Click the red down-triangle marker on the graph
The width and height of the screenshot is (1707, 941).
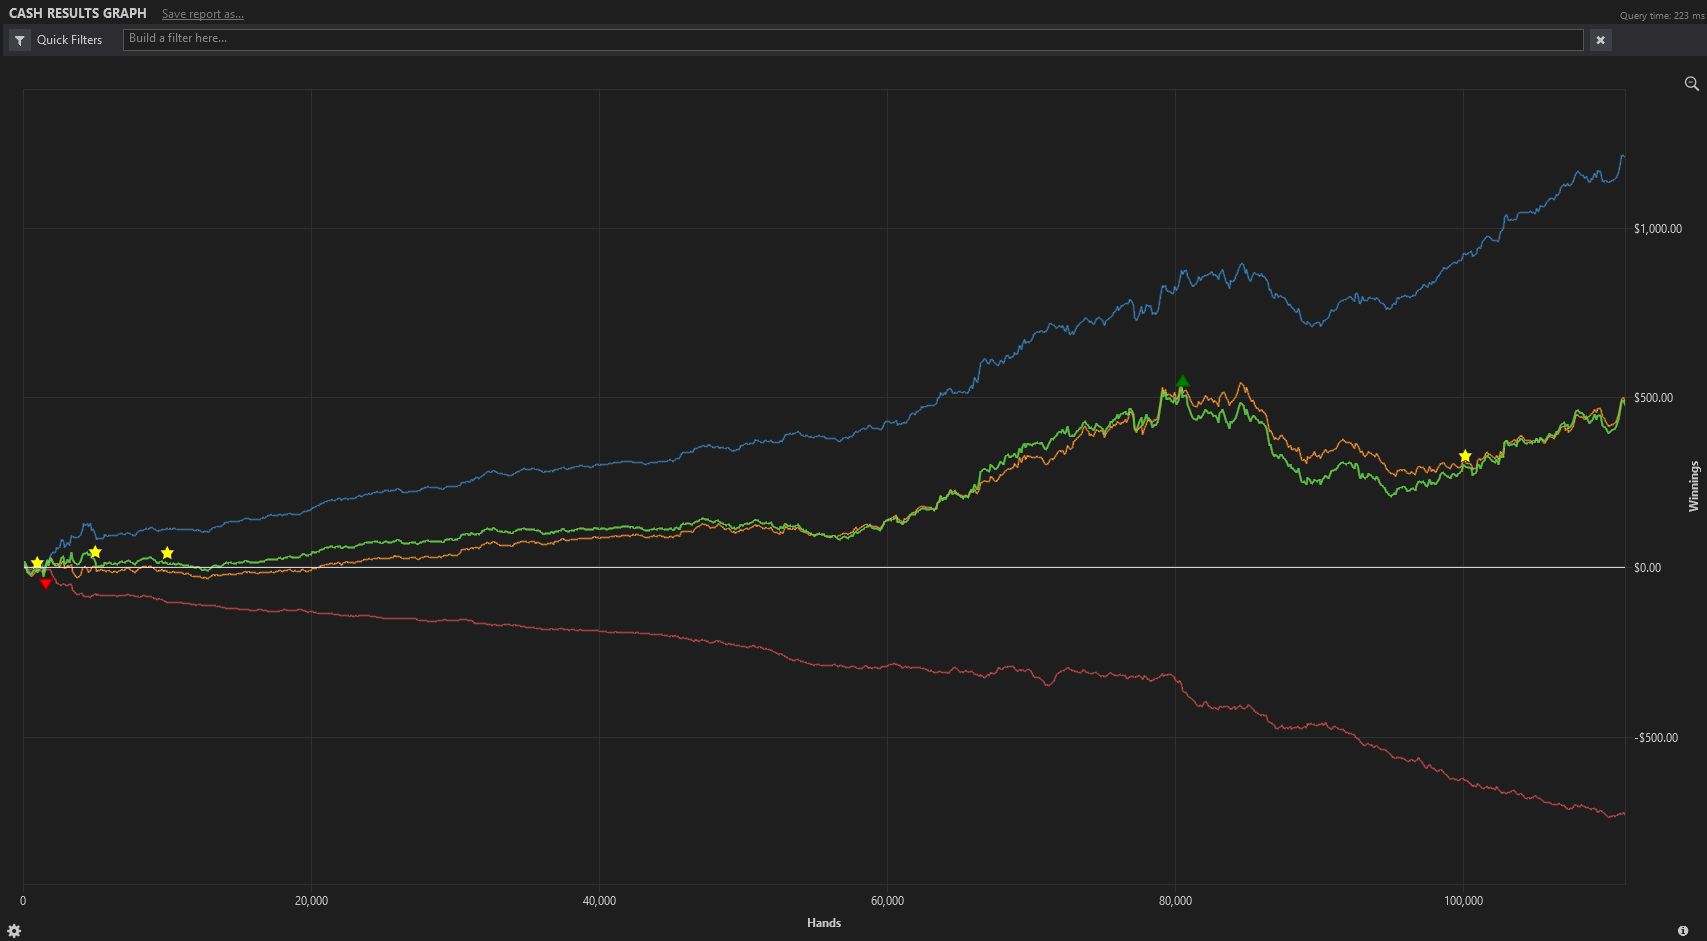(x=45, y=583)
